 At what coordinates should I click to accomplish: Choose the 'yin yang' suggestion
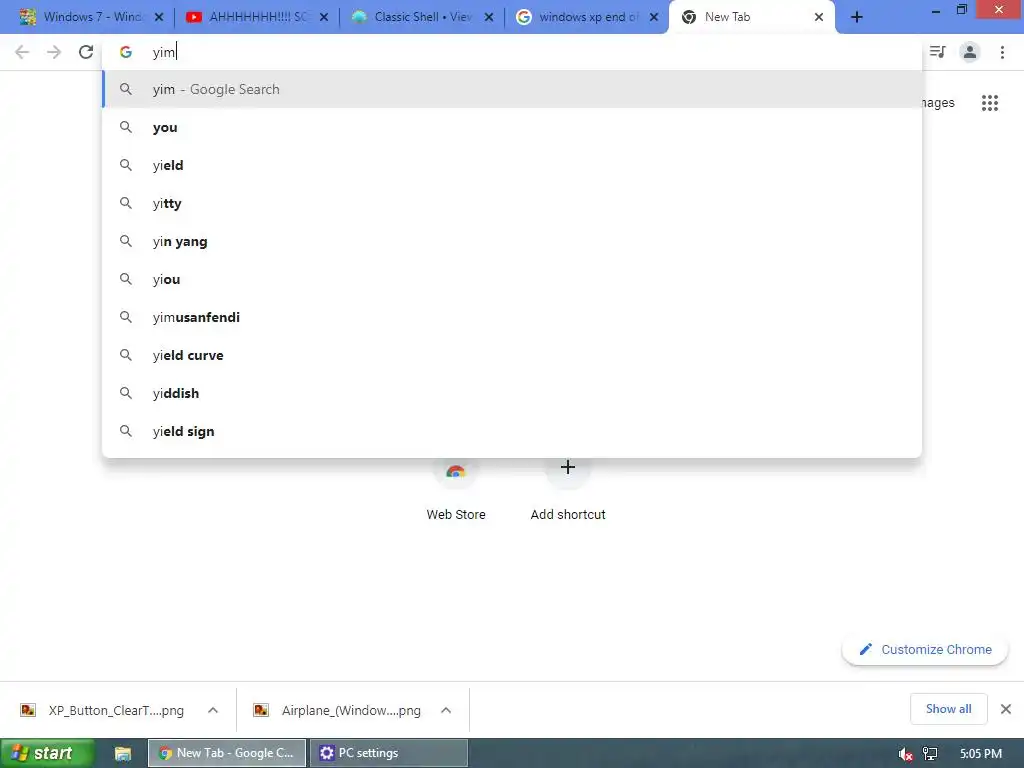coord(512,241)
